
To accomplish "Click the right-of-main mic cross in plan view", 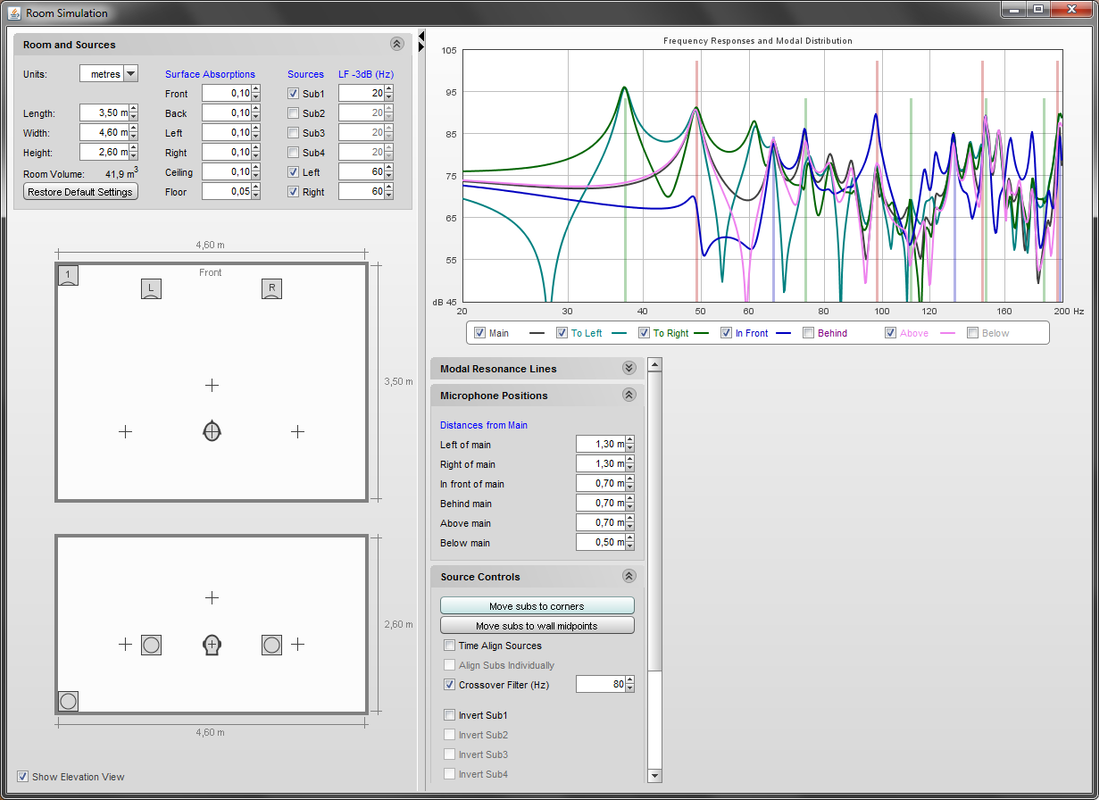I will (x=298, y=432).
